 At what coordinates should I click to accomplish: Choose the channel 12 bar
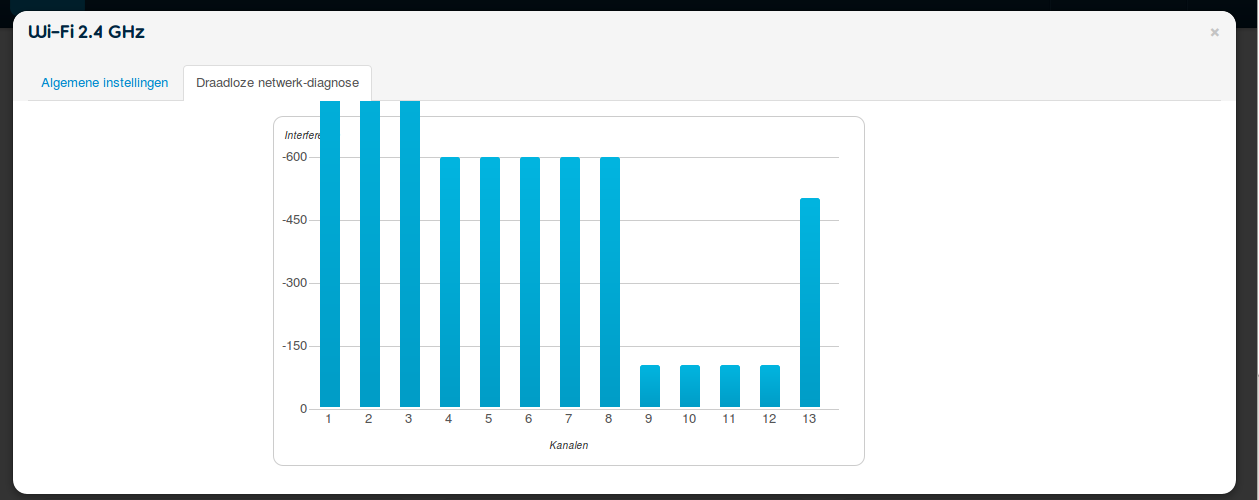click(769, 387)
